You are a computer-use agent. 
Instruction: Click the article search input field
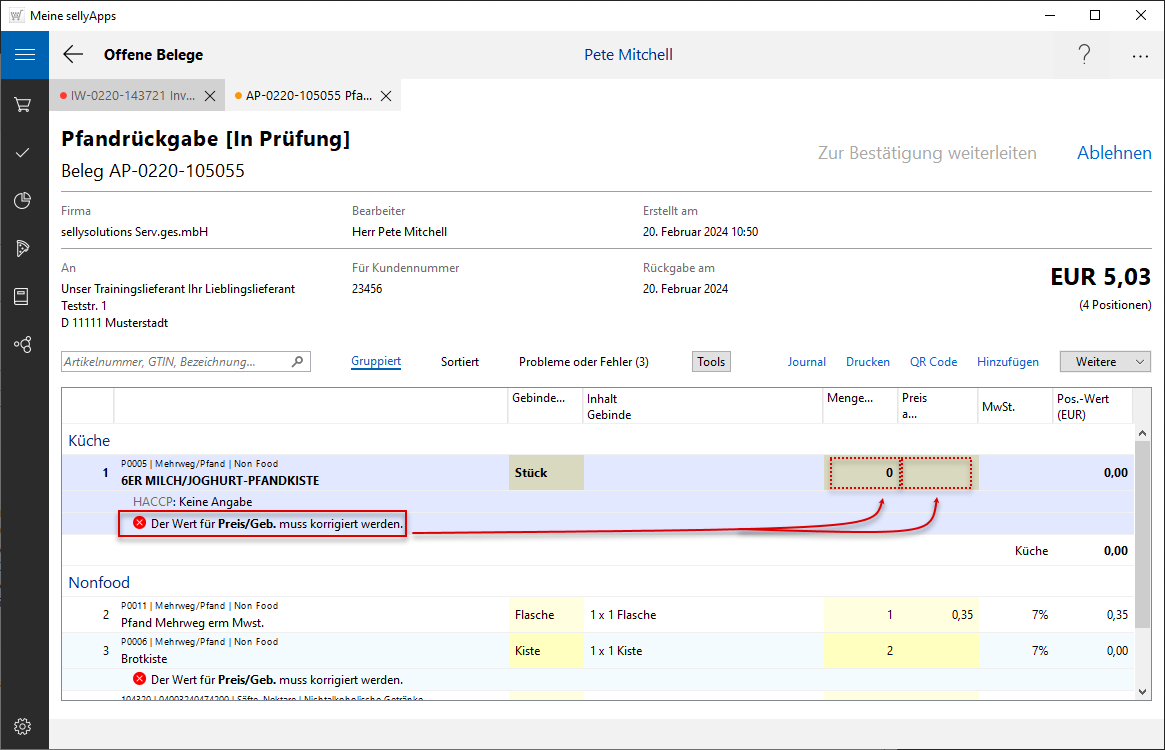pos(175,362)
